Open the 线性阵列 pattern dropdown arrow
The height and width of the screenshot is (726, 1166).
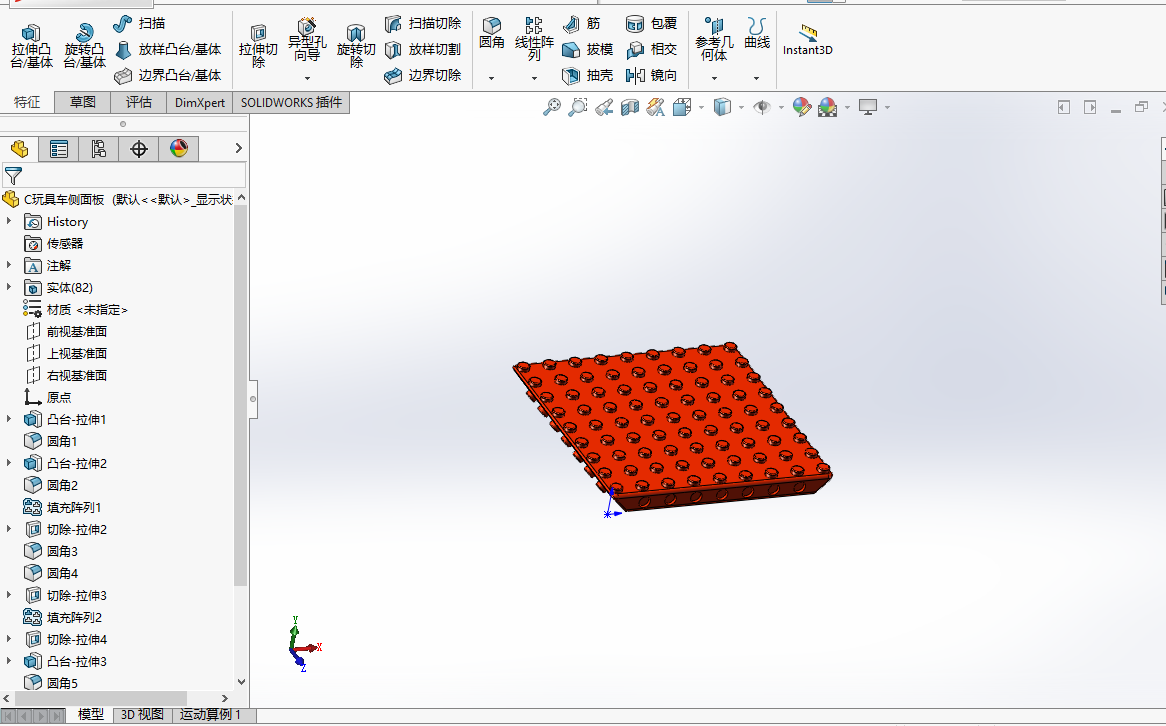(x=534, y=77)
